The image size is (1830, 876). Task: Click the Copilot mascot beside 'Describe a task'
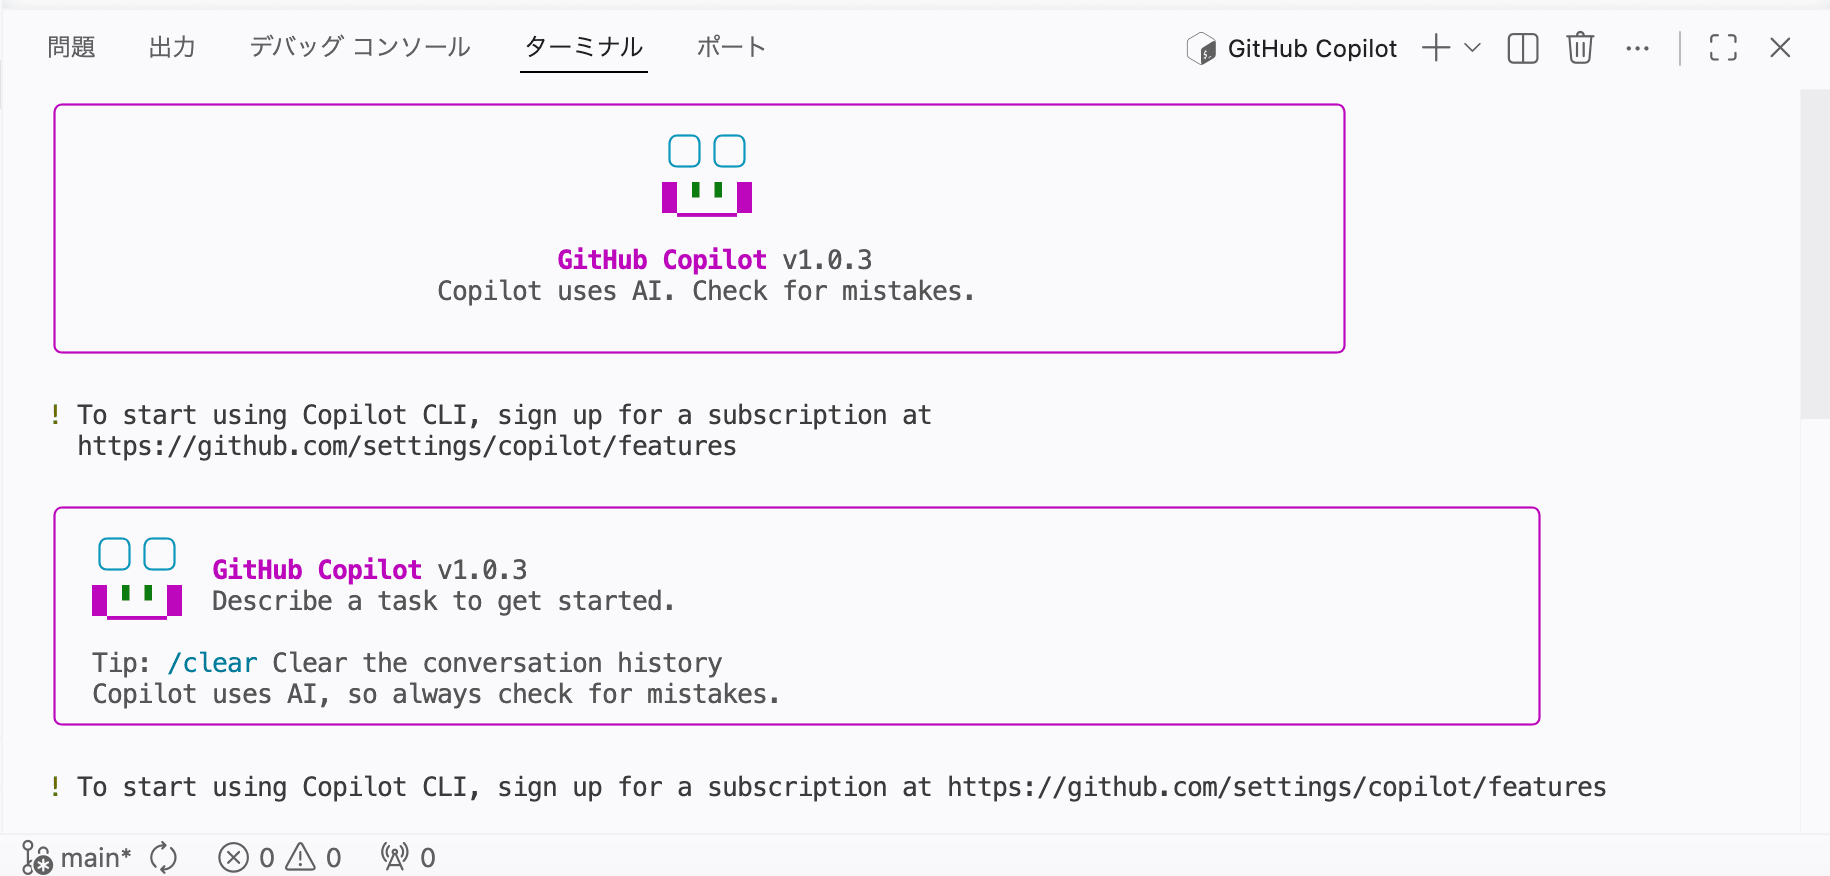click(137, 578)
